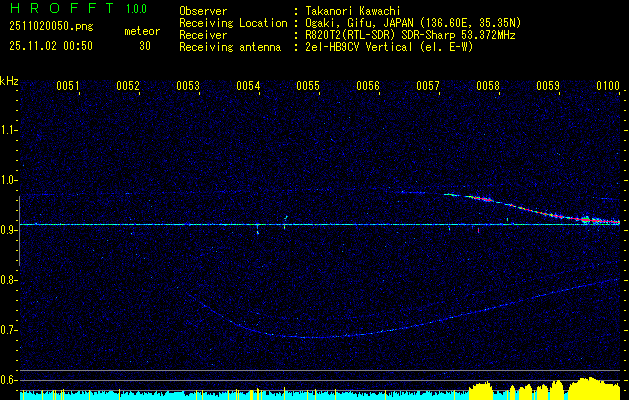629x400 pixels.
Task: Click the meteor count value 30
Action: [145, 45]
